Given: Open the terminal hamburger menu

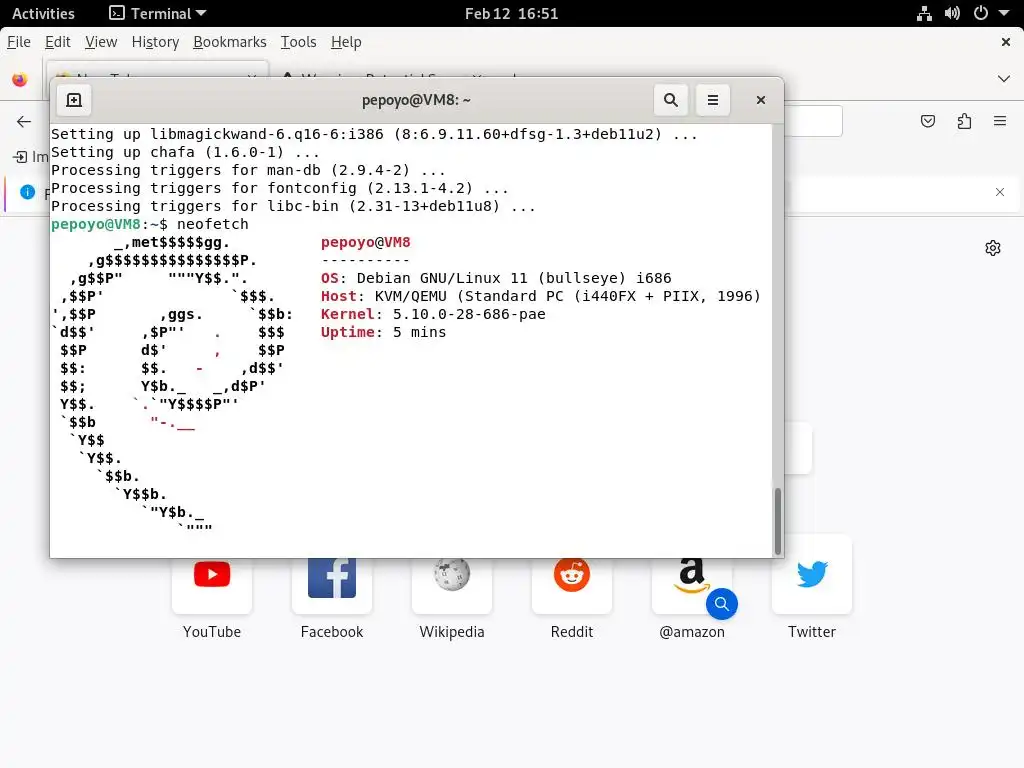Looking at the screenshot, I should click(x=712, y=100).
